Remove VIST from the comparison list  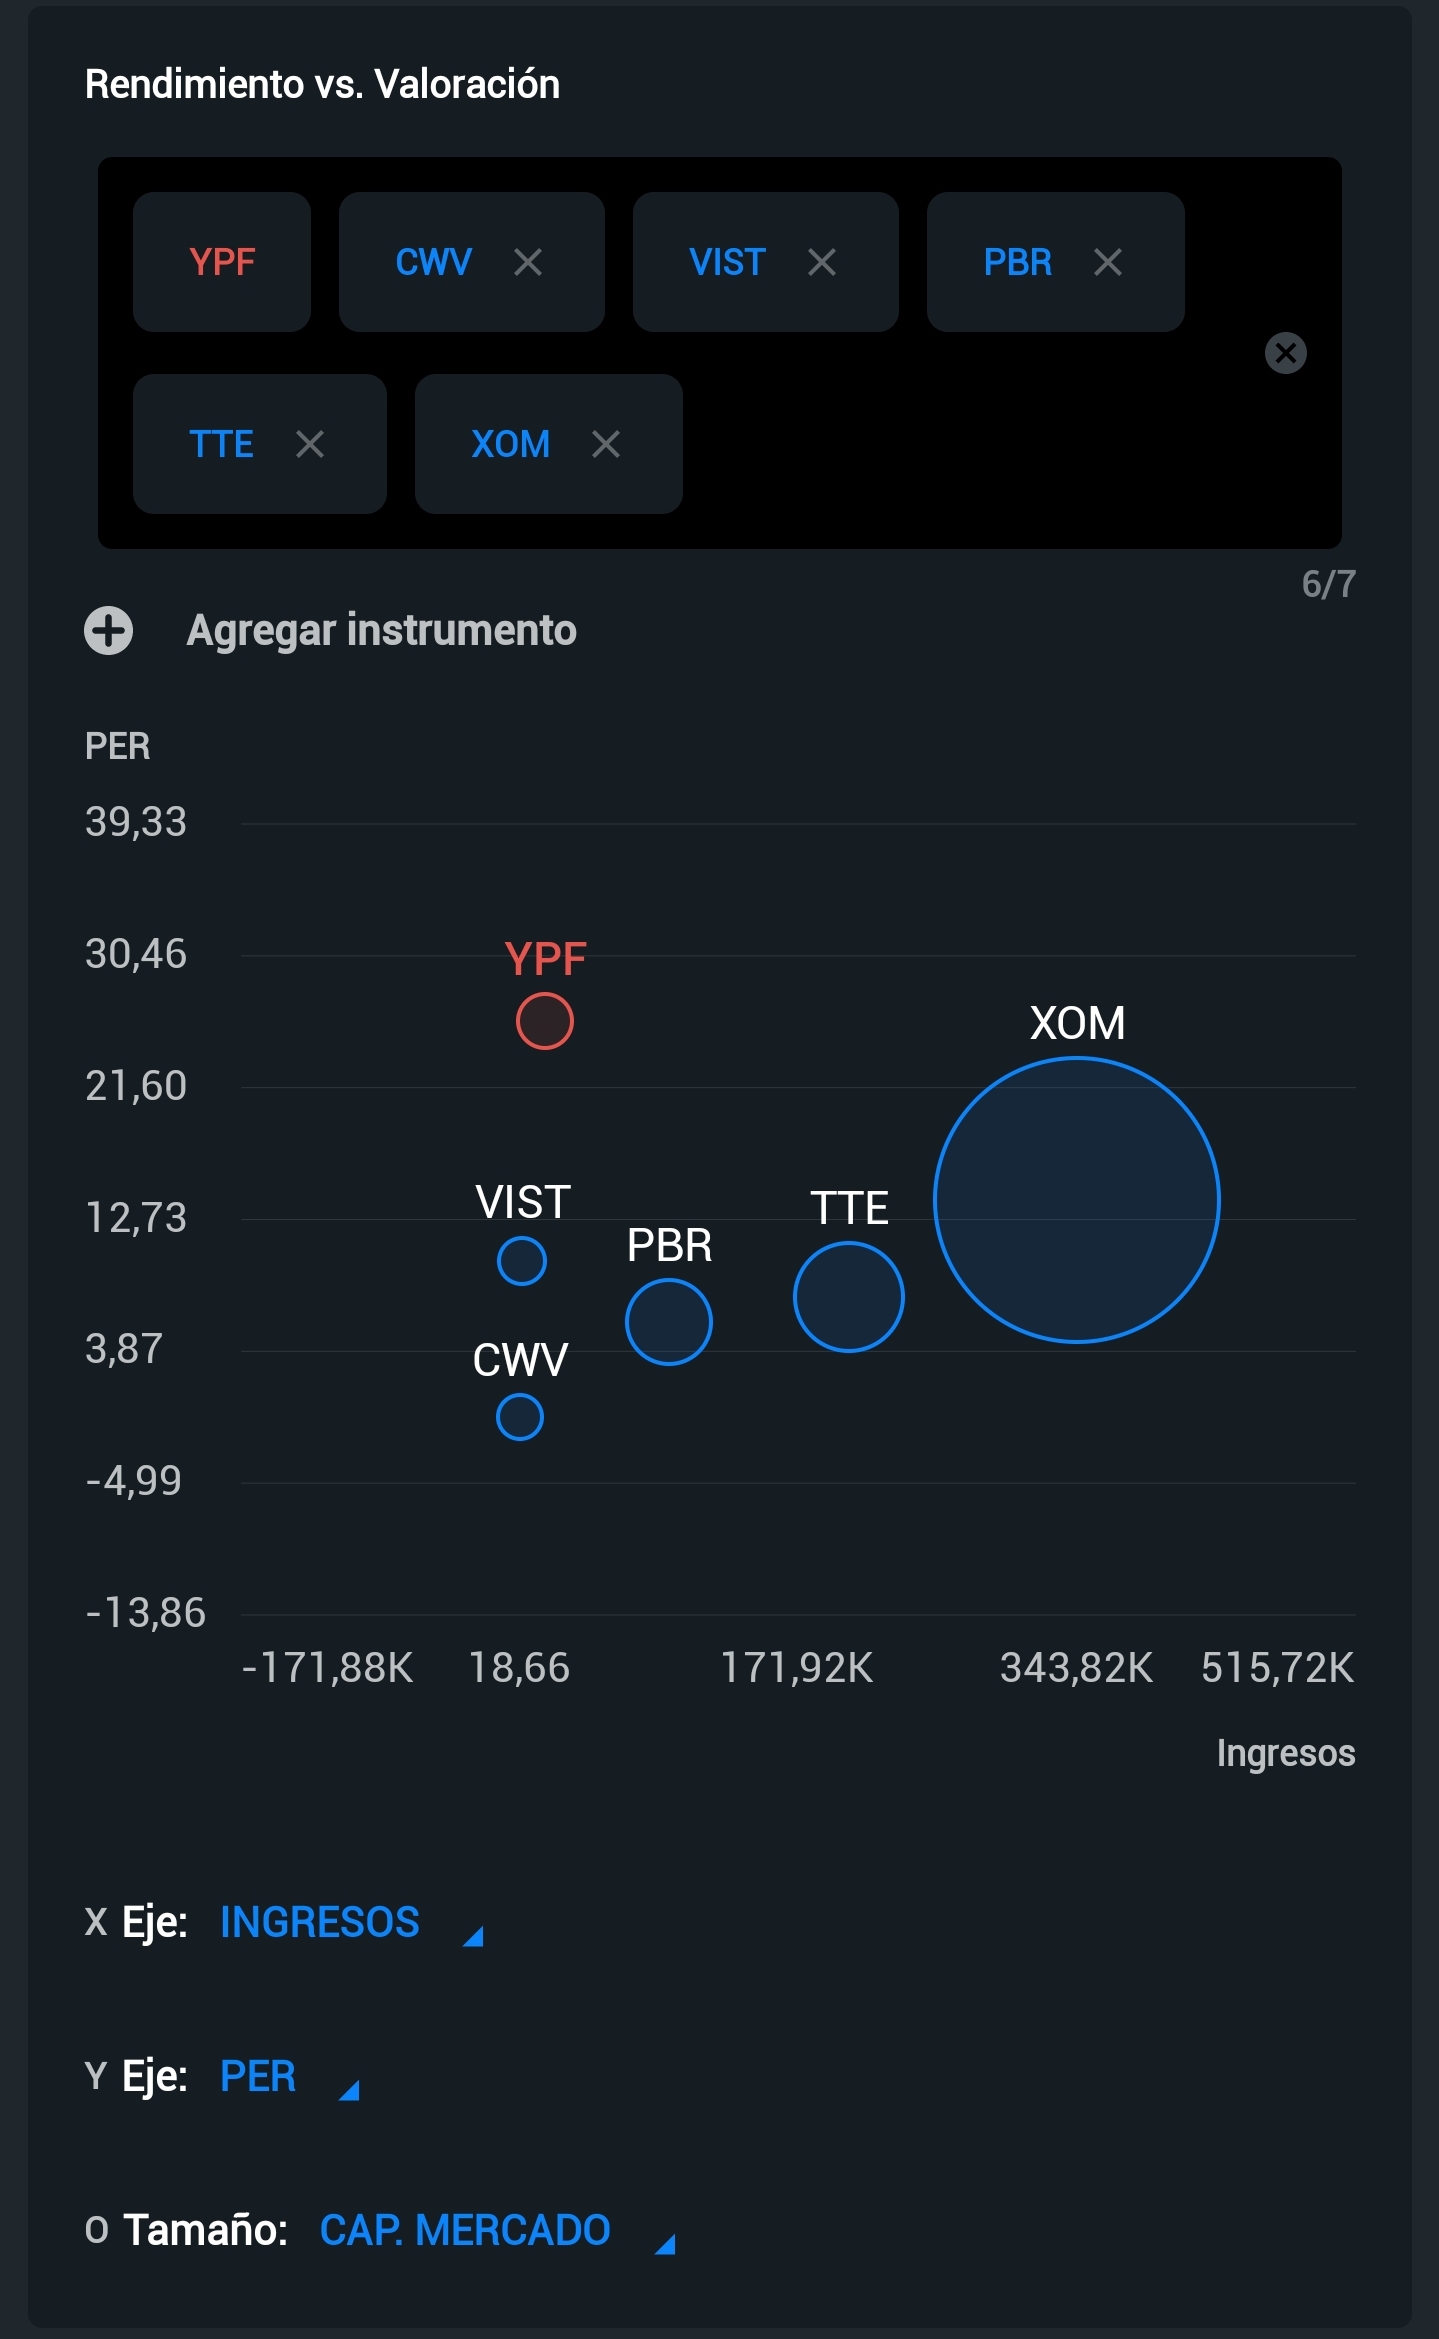(822, 262)
